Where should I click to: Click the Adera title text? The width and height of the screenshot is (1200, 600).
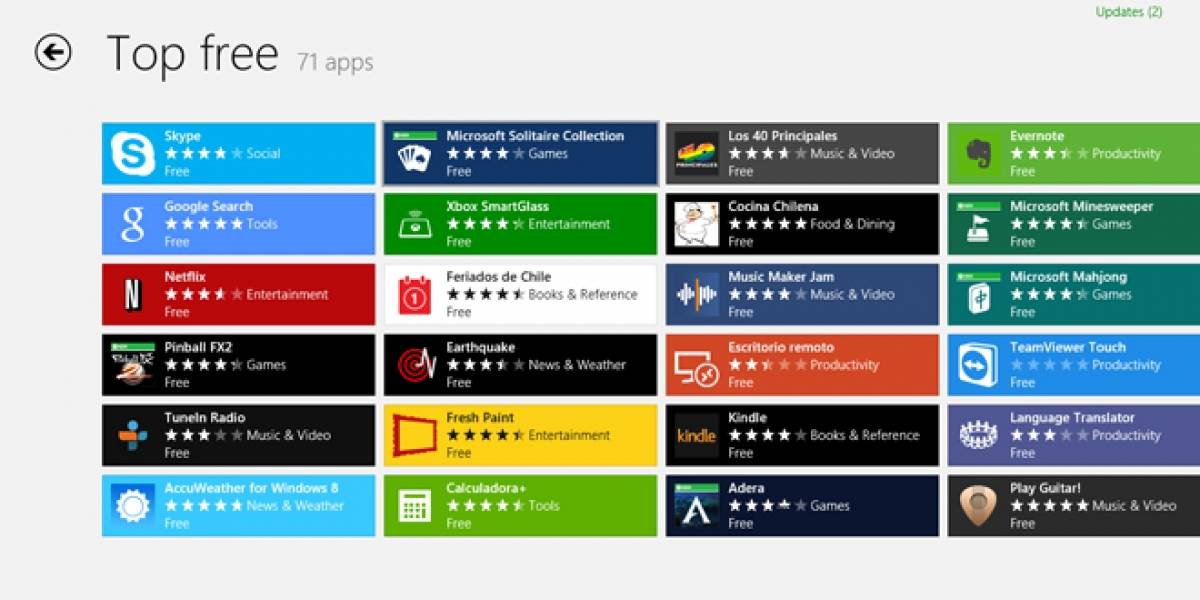coord(746,488)
